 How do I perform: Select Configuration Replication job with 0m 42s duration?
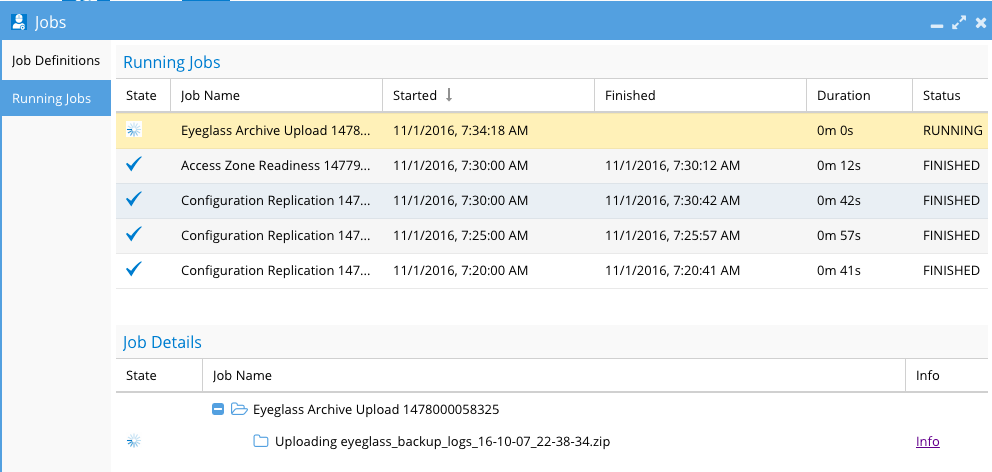(552, 201)
